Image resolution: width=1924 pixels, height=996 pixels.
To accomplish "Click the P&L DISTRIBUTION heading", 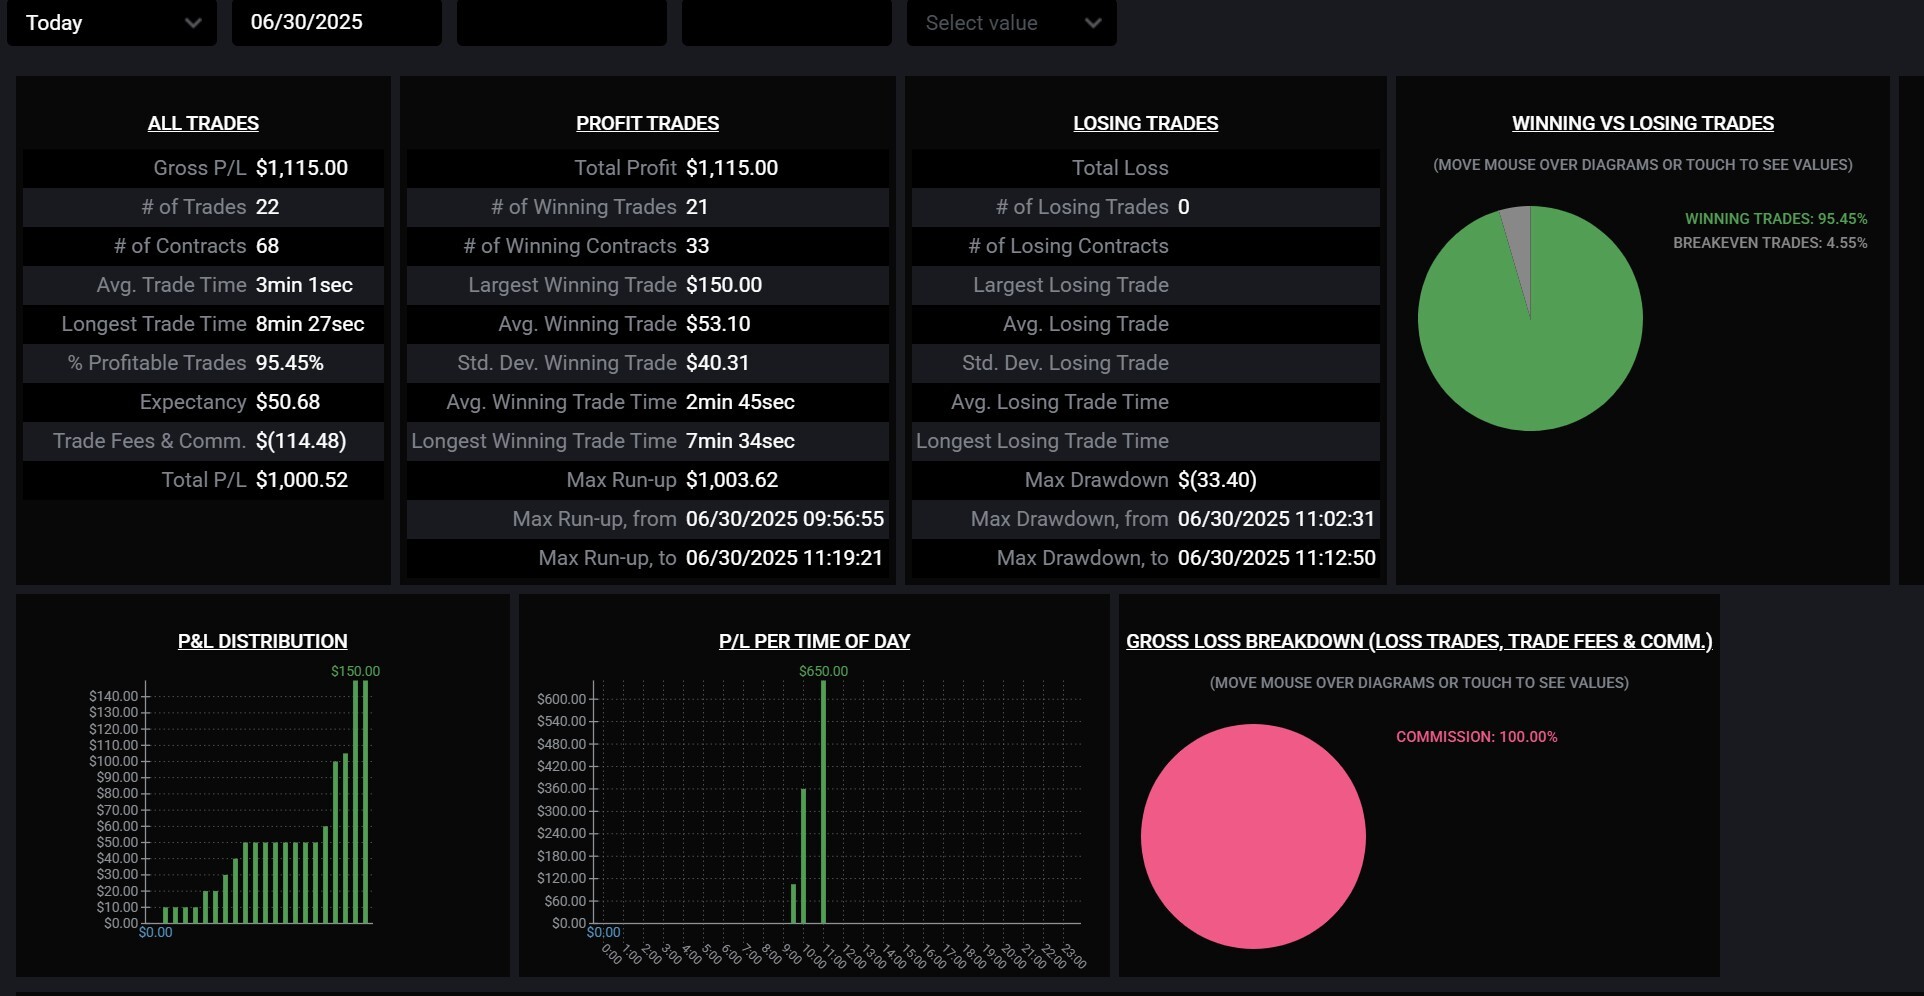I will click(262, 641).
